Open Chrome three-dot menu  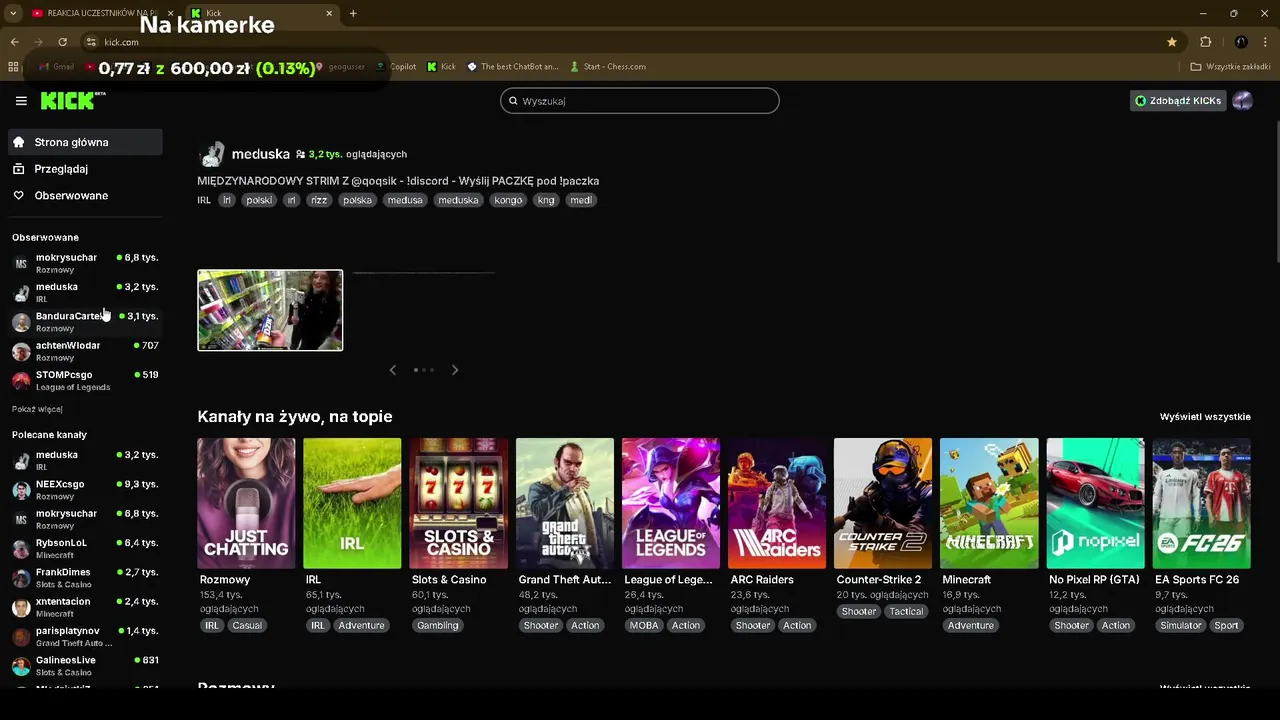click(x=1266, y=42)
